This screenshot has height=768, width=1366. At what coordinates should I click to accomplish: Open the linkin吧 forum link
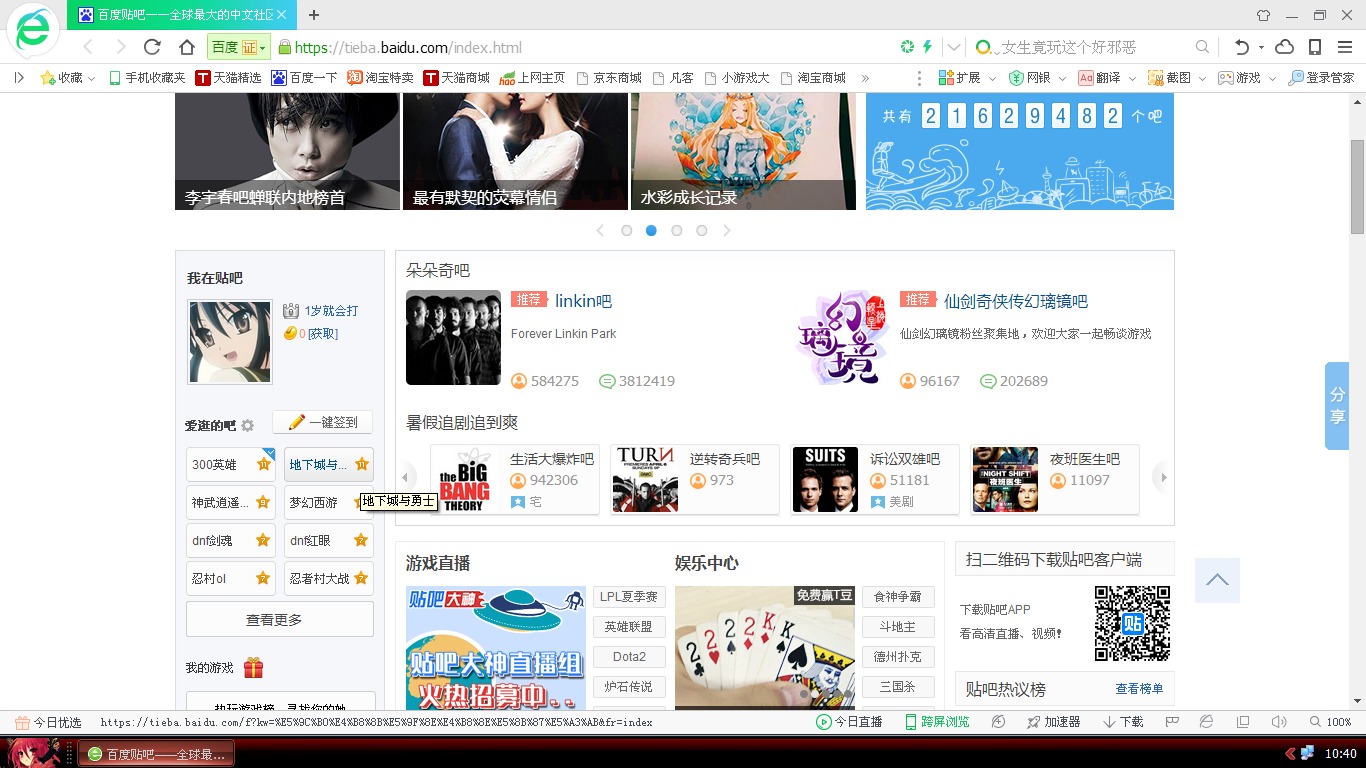[583, 301]
